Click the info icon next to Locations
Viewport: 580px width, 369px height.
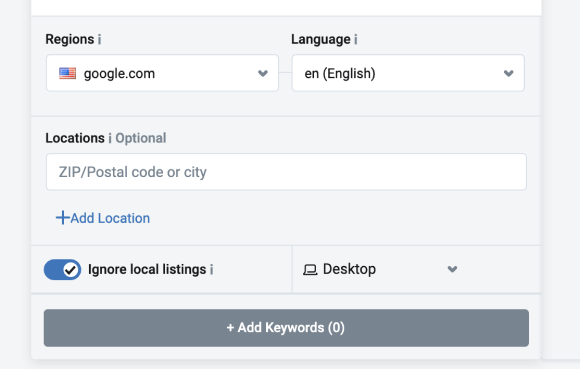109,139
